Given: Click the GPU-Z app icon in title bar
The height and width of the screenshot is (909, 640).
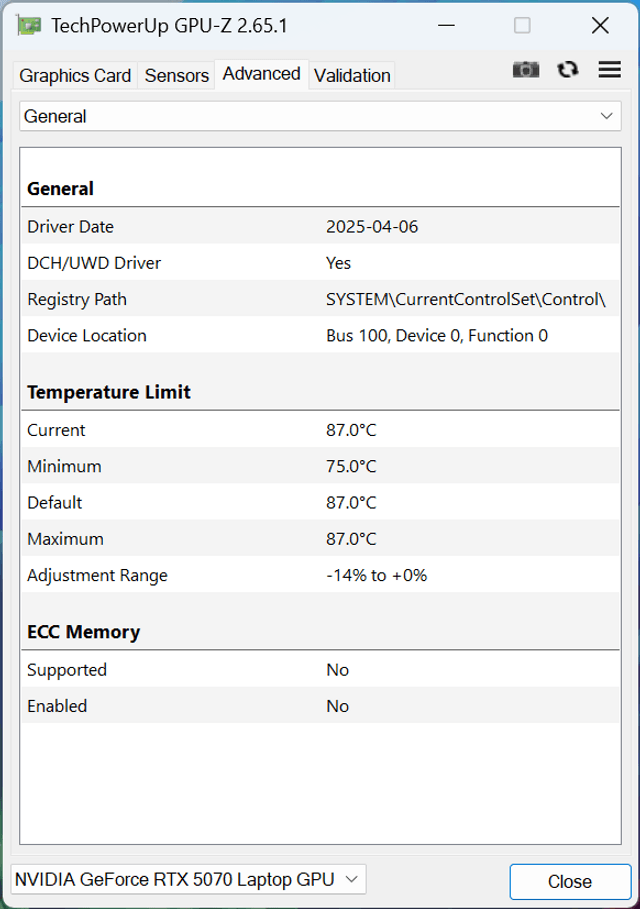Looking at the screenshot, I should pos(29,26).
